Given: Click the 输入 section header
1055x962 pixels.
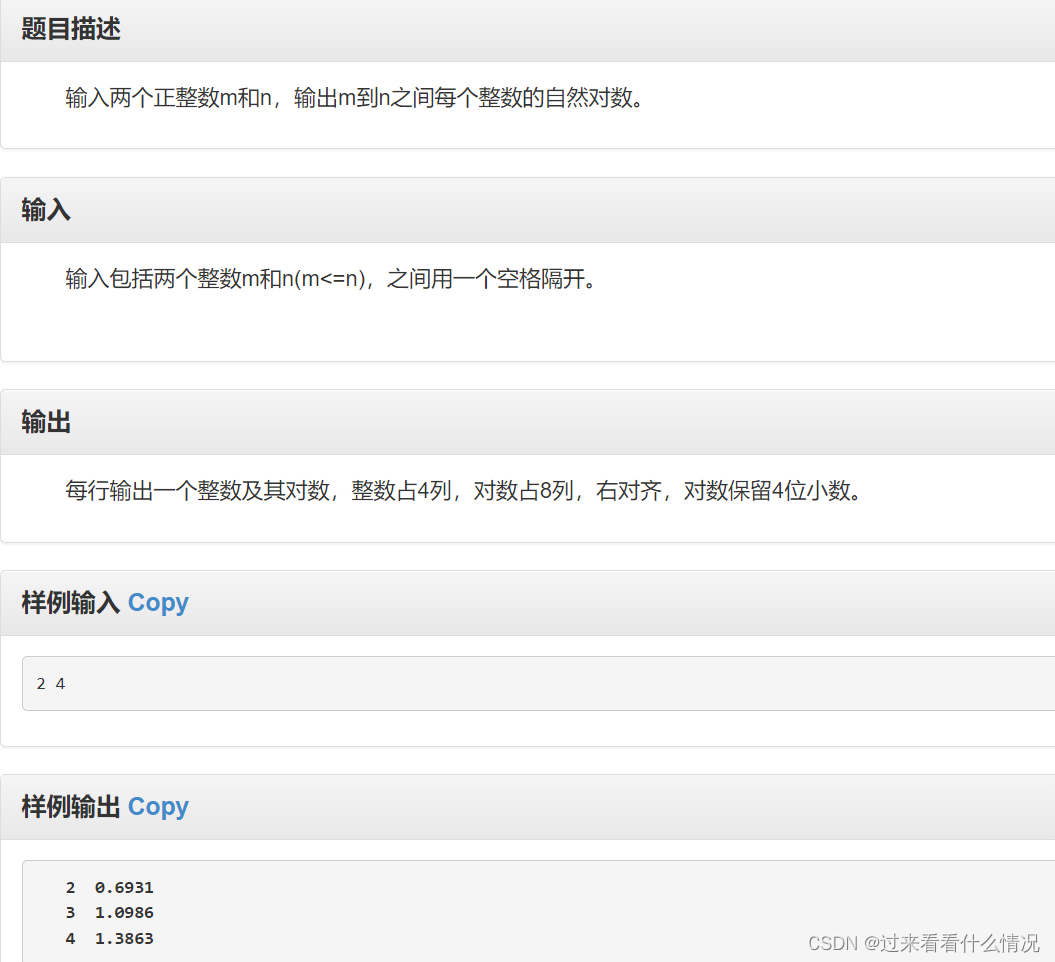Looking at the screenshot, I should 44,210.
